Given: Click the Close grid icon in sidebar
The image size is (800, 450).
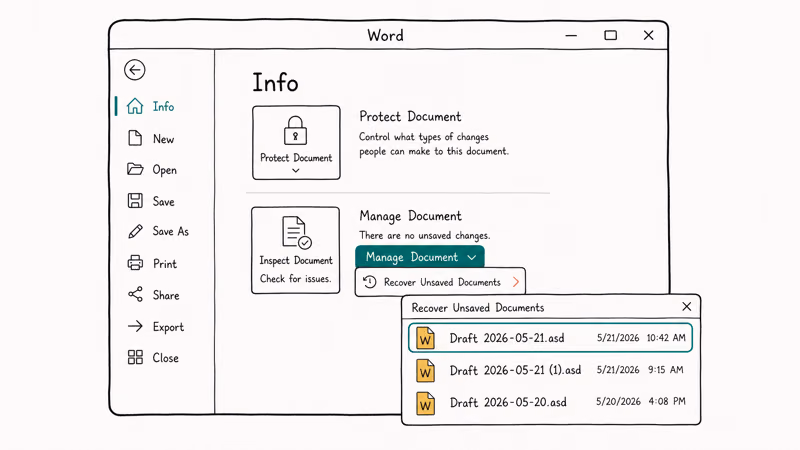Looking at the screenshot, I should pos(135,357).
